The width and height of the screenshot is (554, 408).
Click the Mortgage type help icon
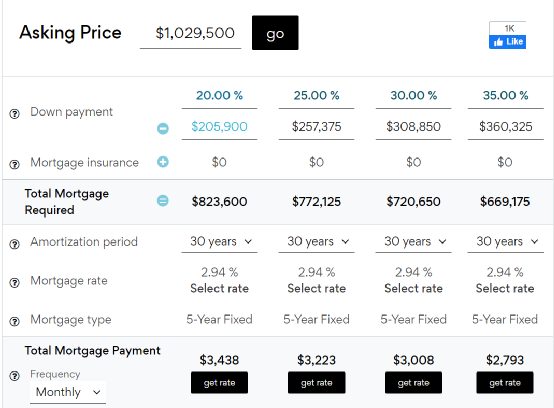pos(14,321)
